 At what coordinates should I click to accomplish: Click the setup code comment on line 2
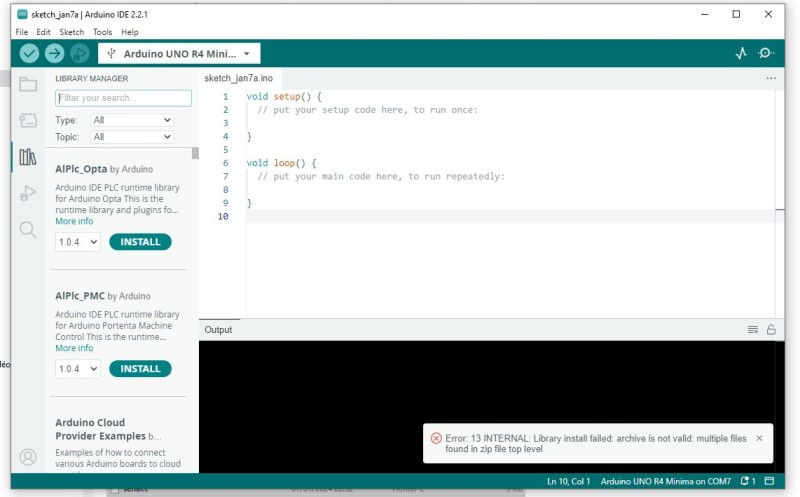pos(367,110)
